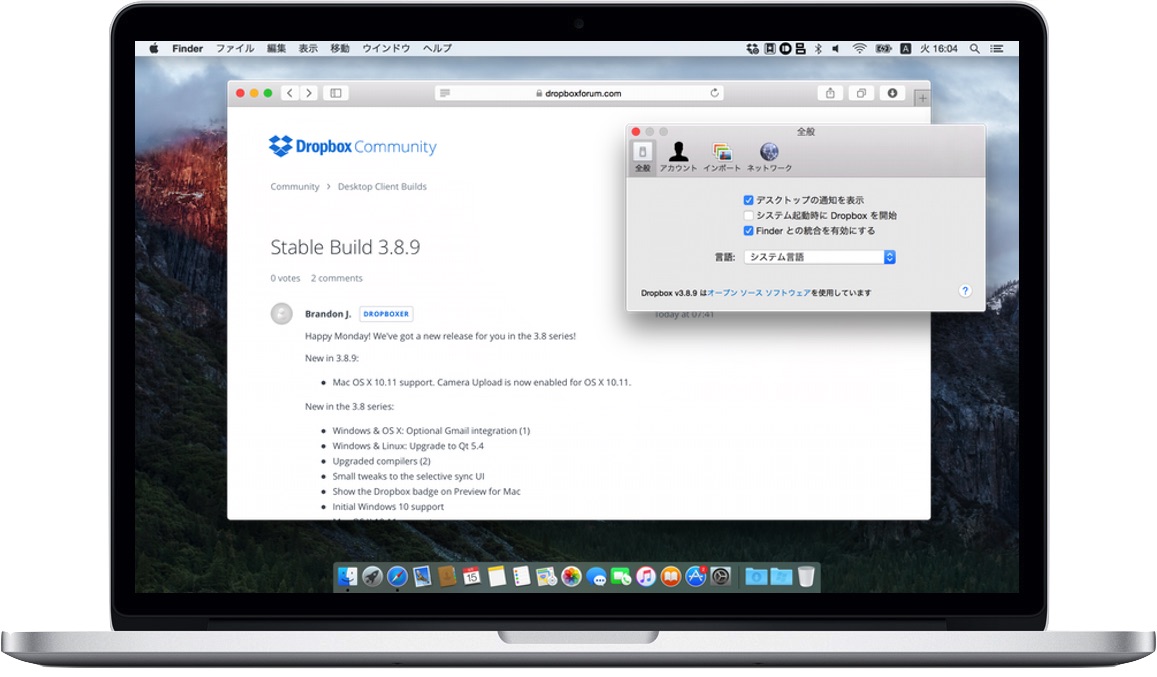Viewport: 1157px width, 677px height.
Task: Click the 2 comments link
Action: point(336,278)
